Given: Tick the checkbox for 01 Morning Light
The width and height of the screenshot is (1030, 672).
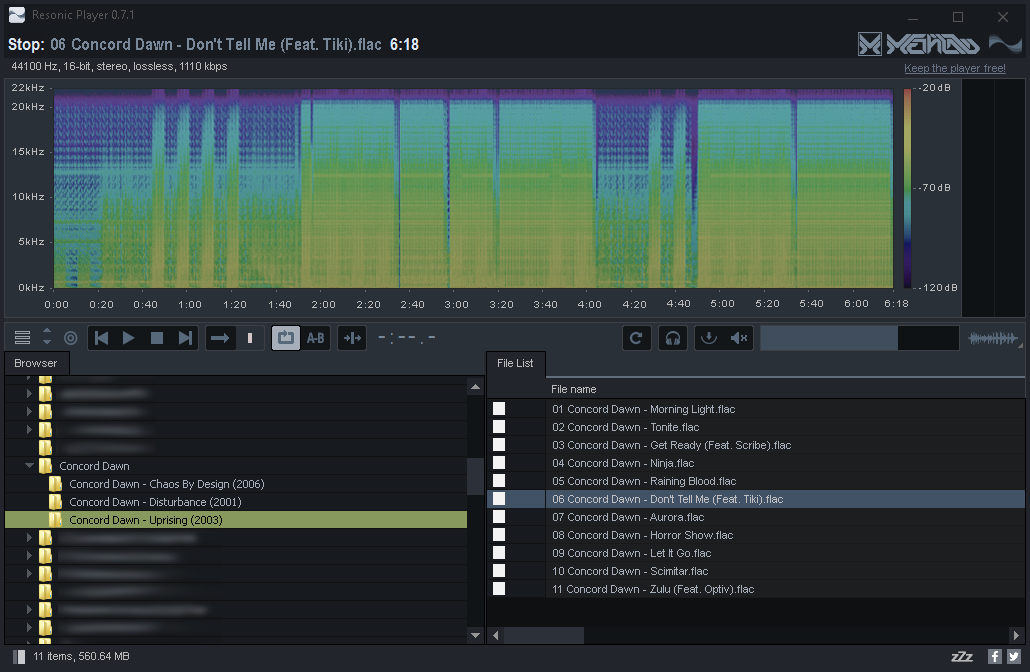Looking at the screenshot, I should 499,409.
